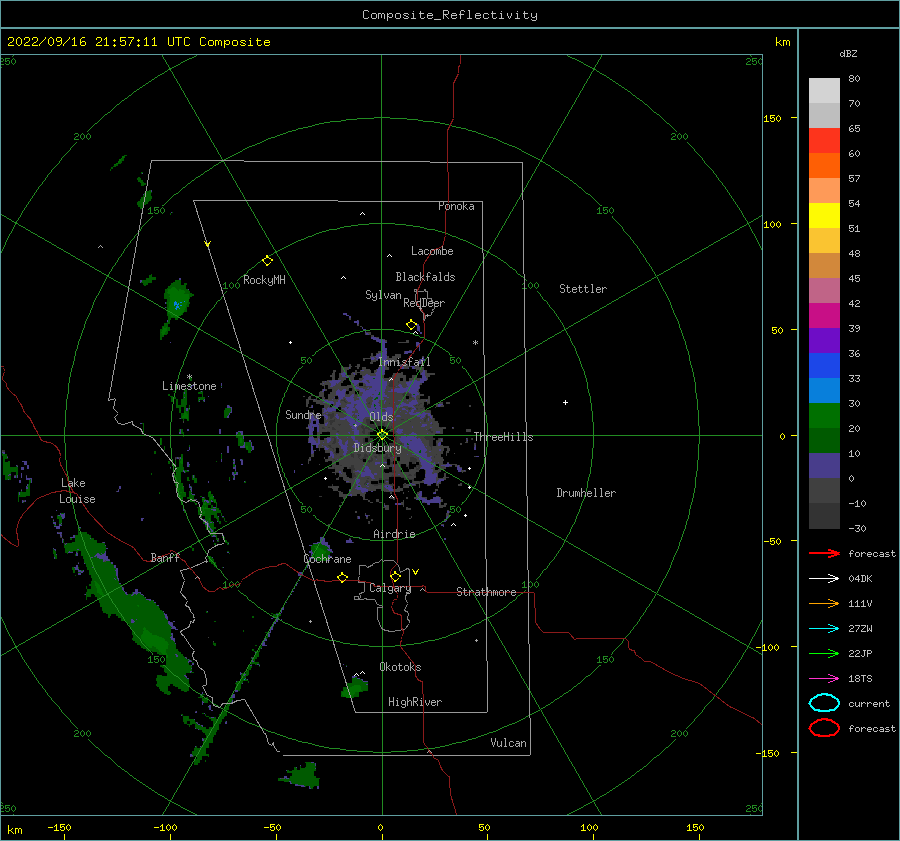Select the timestamp 2022/09/16 21:57:11 UTC Composite
This screenshot has height=841, width=900.
pos(138,42)
